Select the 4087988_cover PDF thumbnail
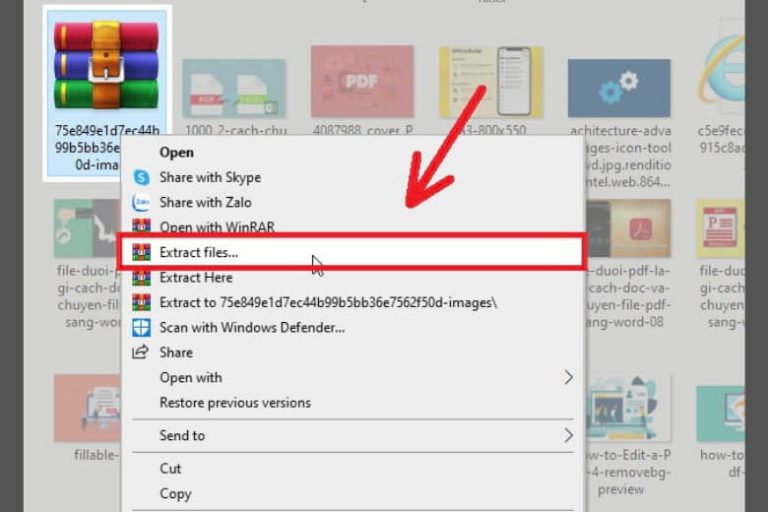The height and width of the screenshot is (512, 768). (362, 81)
